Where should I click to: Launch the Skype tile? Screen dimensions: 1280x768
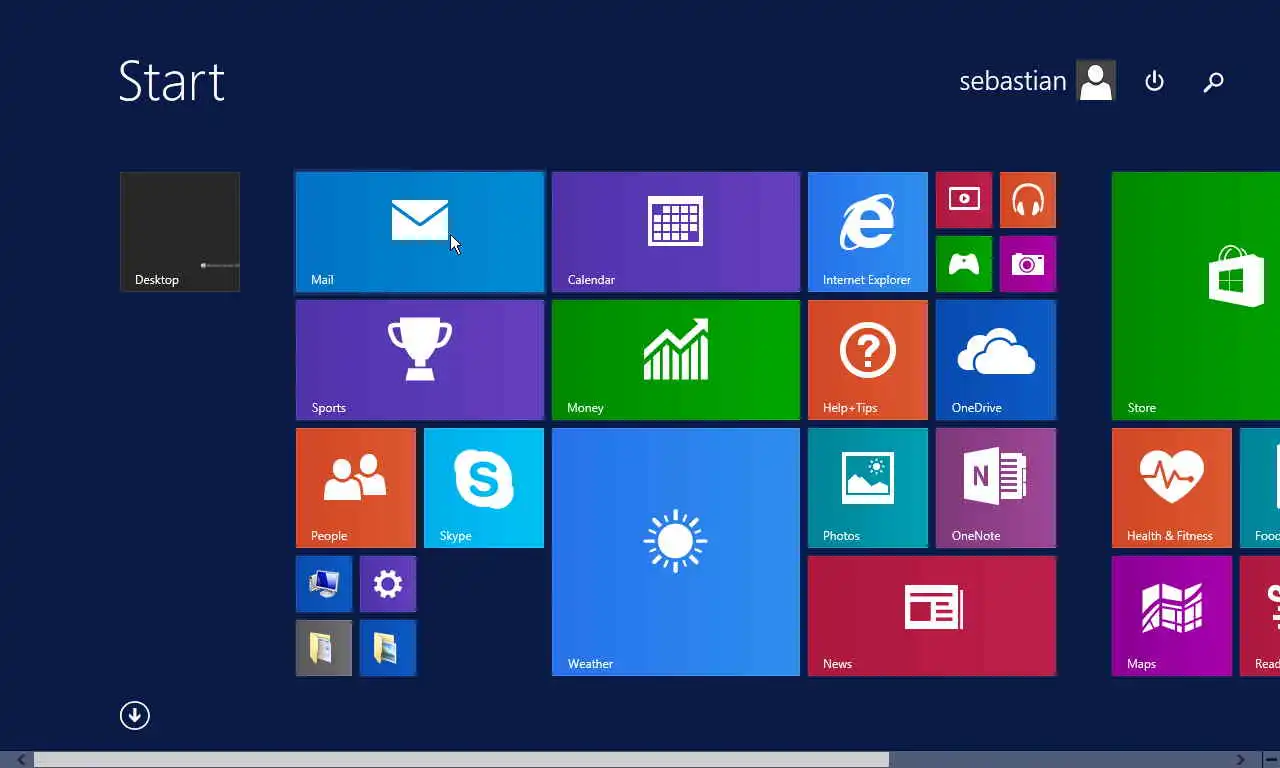(484, 488)
